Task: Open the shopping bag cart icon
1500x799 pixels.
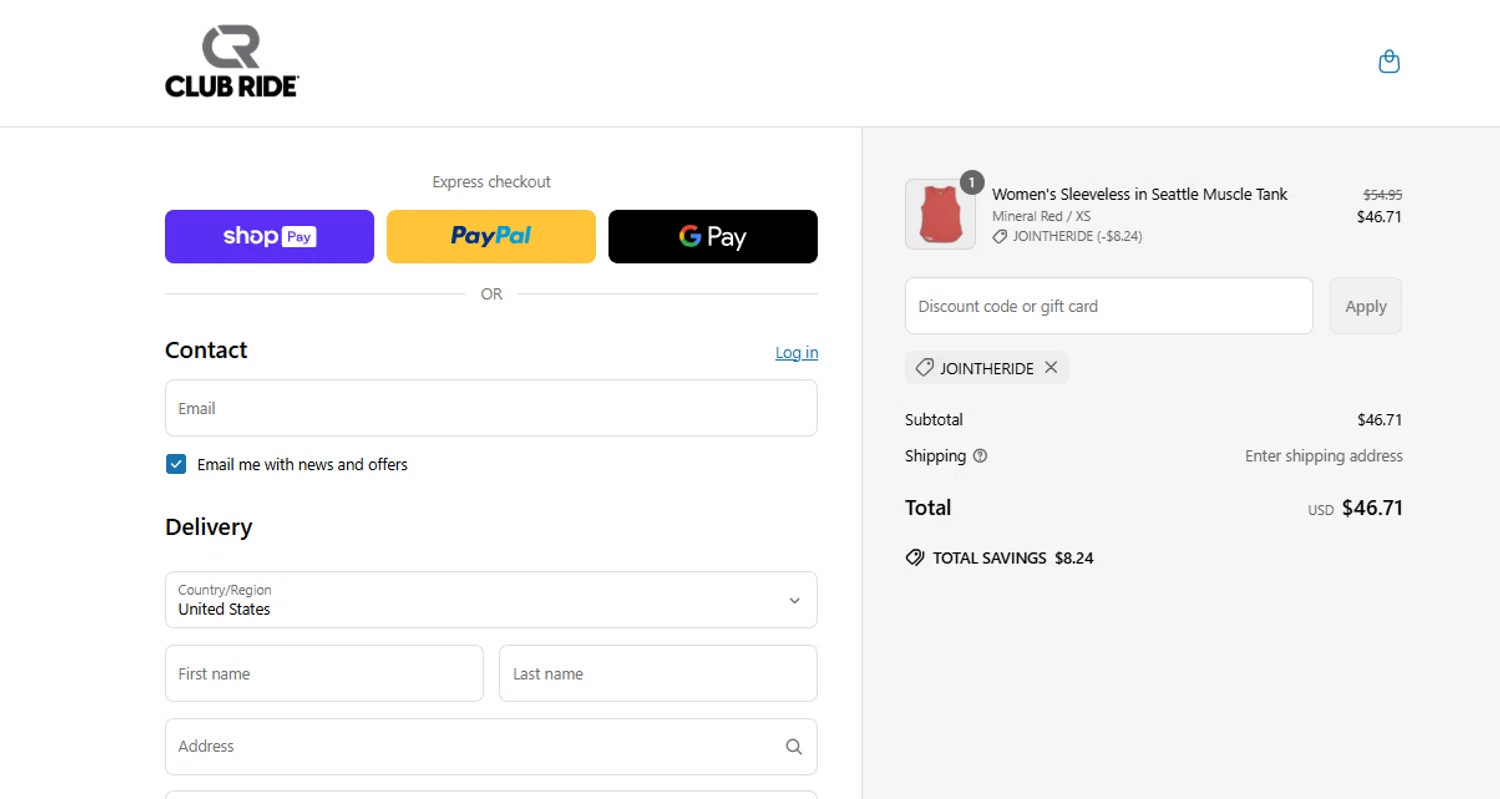Action: tap(1389, 62)
